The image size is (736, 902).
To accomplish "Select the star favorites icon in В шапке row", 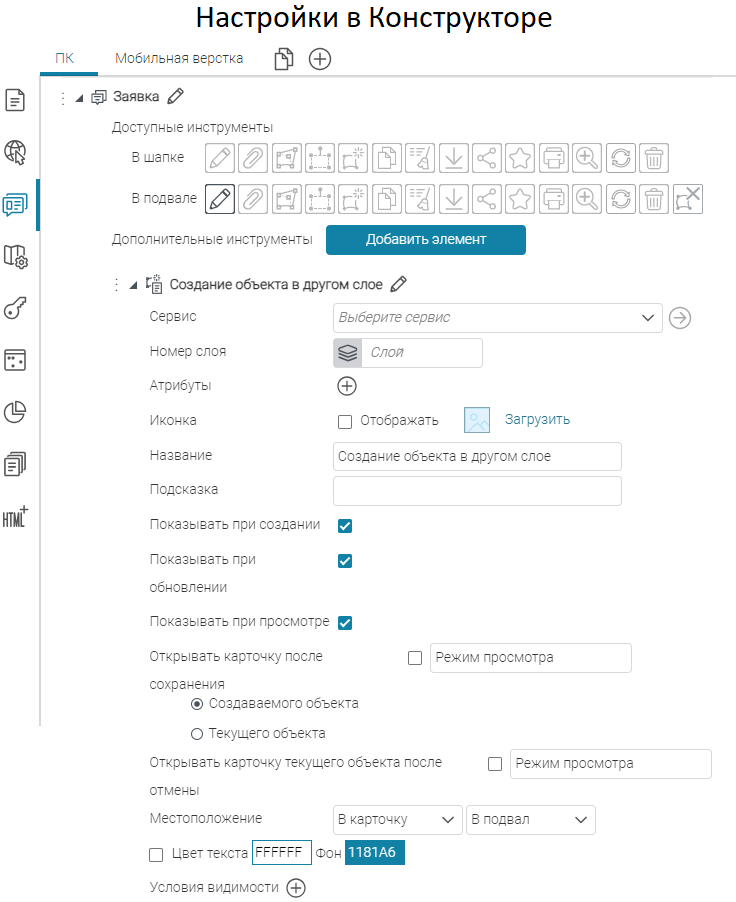I will [x=520, y=158].
